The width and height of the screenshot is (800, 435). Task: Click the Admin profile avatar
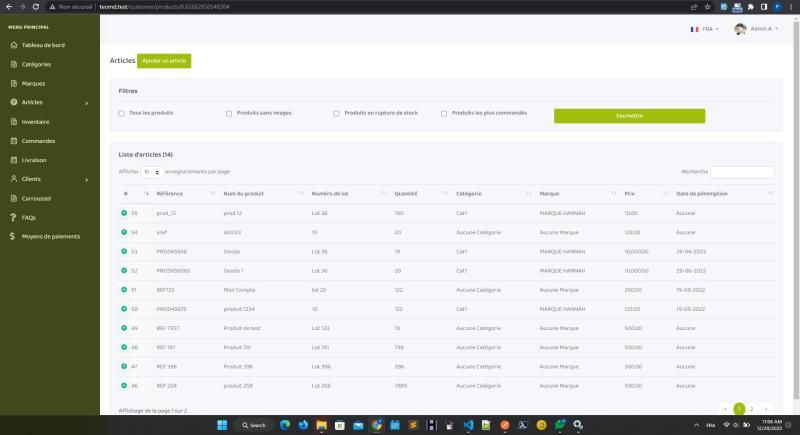(x=740, y=29)
